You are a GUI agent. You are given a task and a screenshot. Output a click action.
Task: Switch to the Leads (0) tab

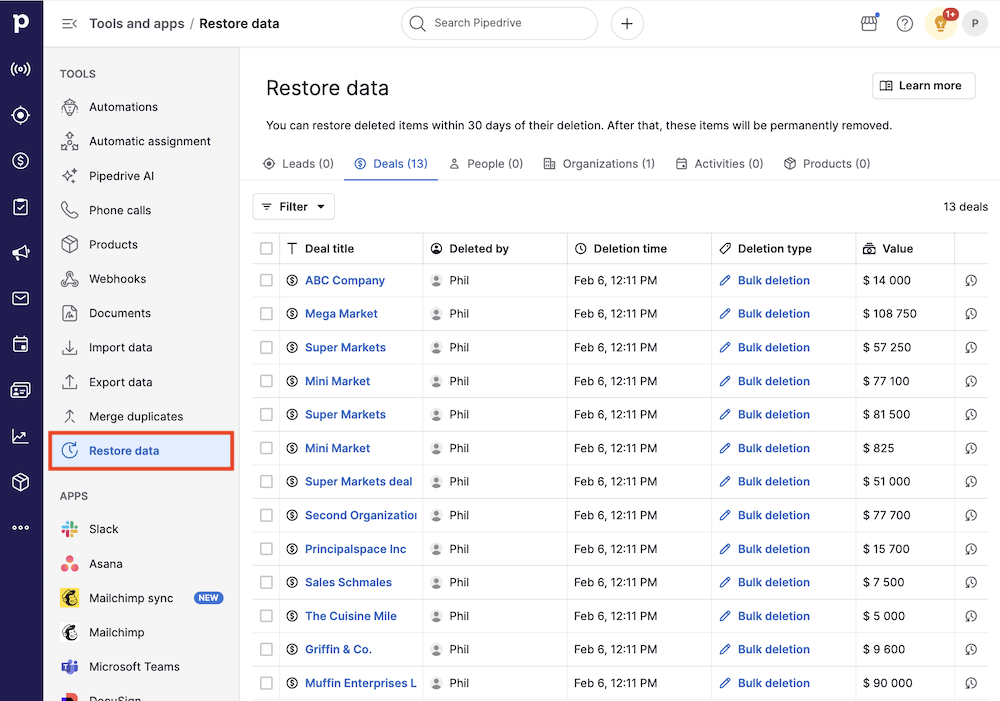pyautogui.click(x=298, y=164)
